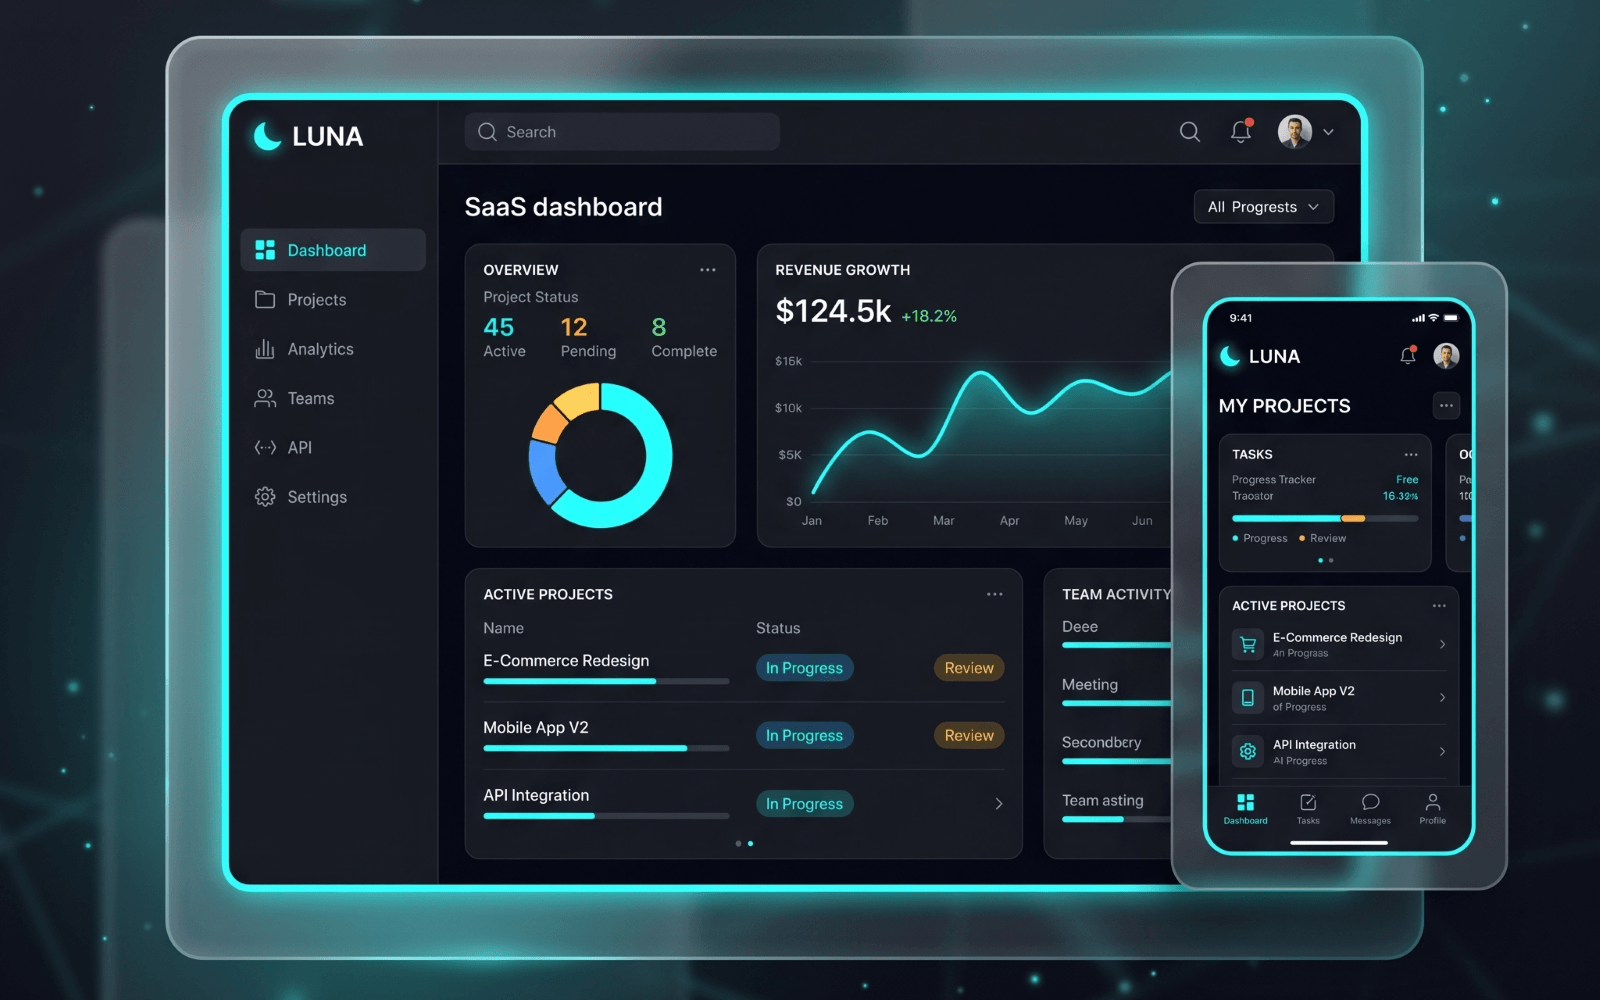Switch to Dashboard tab on phone

tap(1245, 809)
